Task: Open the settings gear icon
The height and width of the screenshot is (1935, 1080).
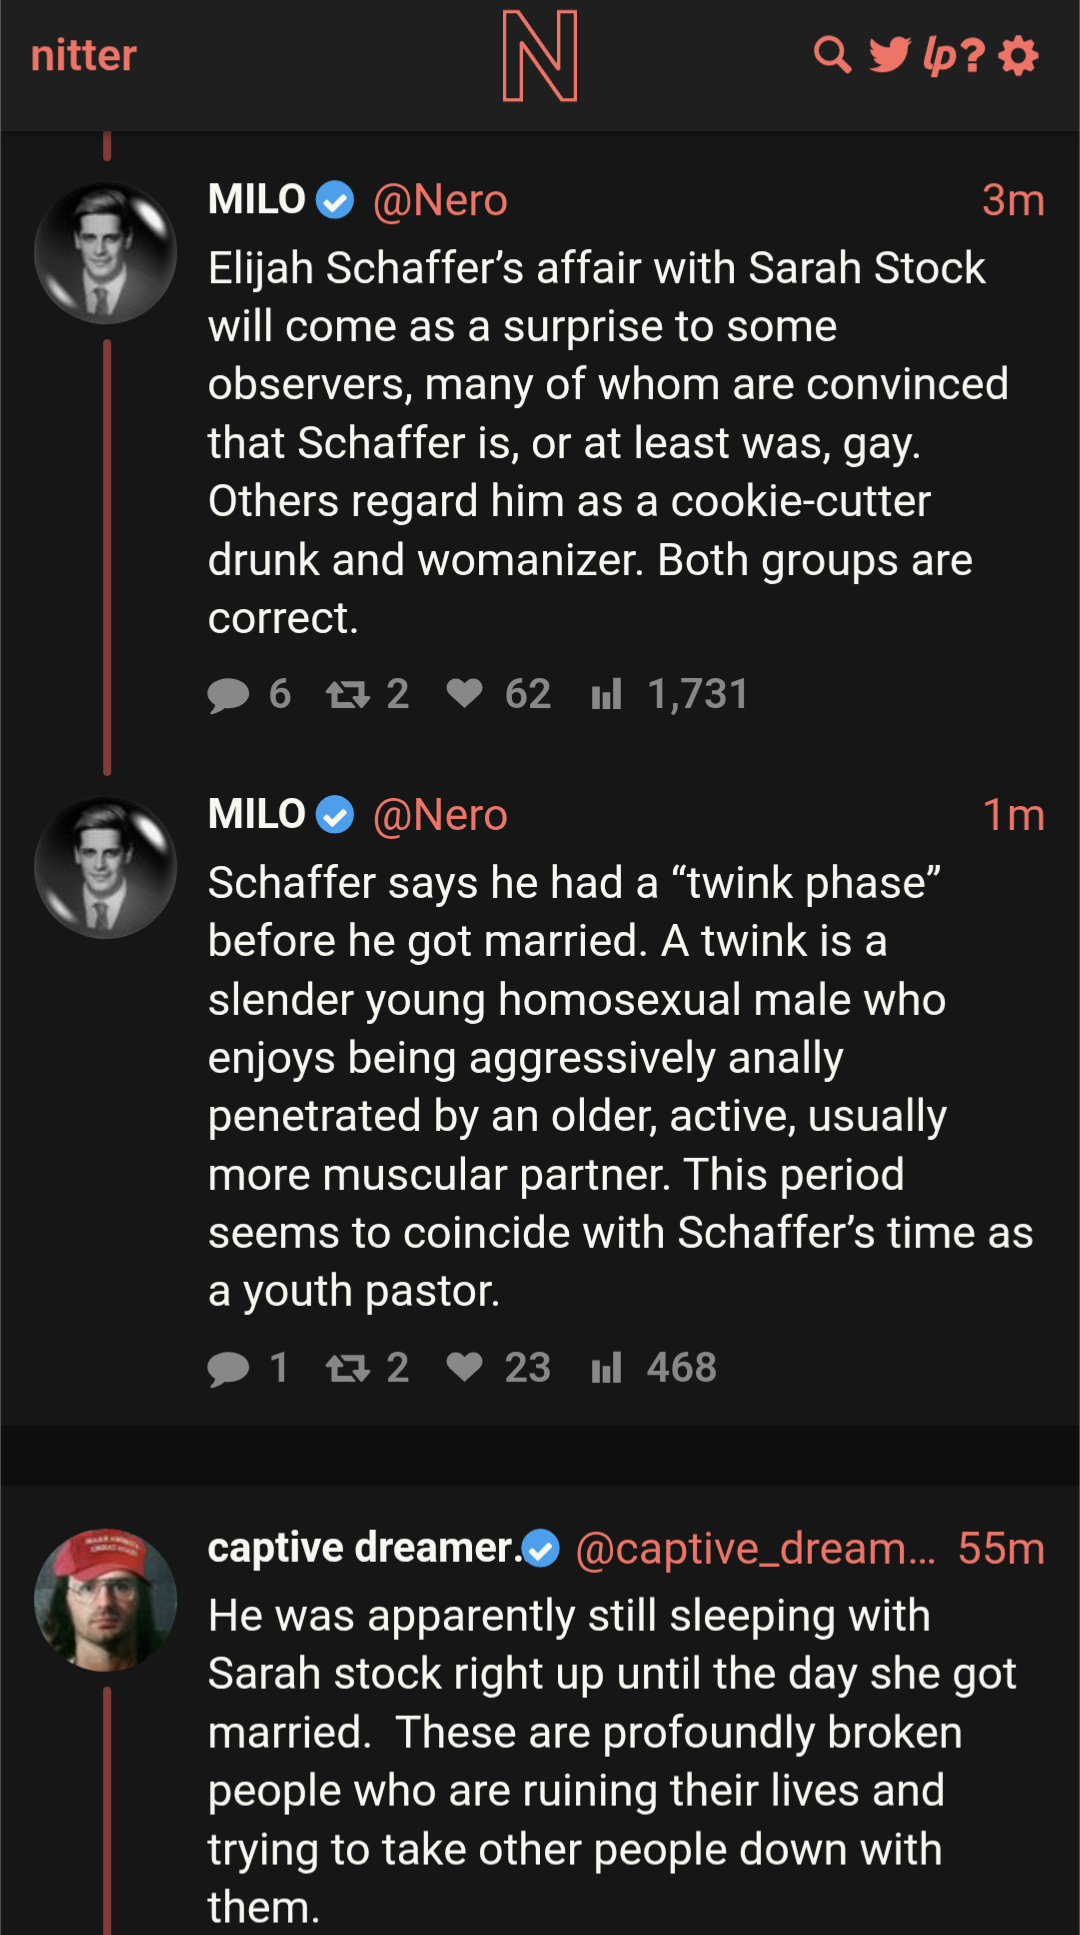Action: click(x=1019, y=55)
